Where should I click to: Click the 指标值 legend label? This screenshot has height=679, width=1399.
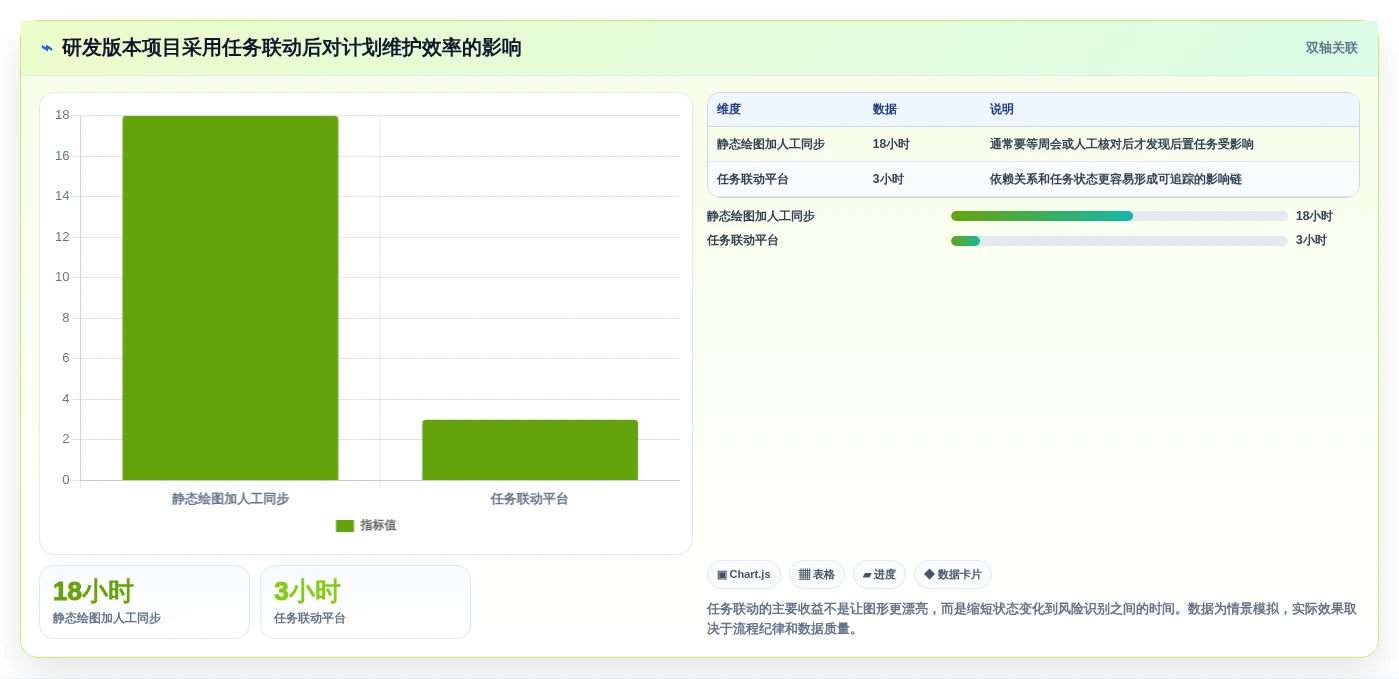click(378, 526)
